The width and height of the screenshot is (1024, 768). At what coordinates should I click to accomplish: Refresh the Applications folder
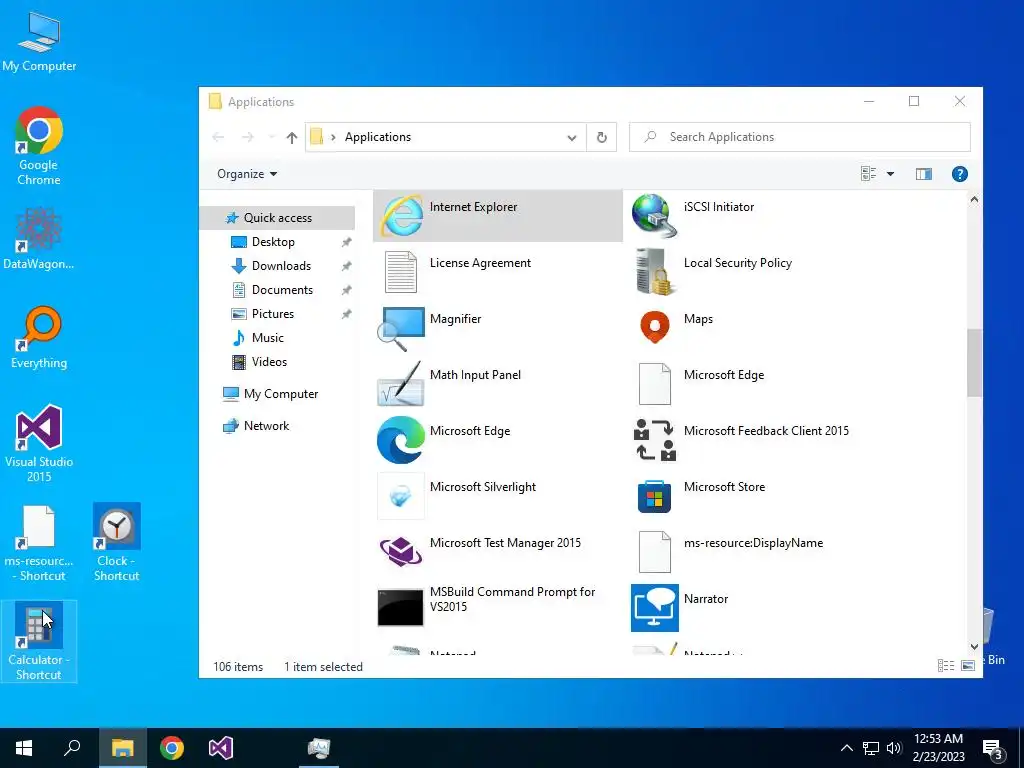click(601, 137)
